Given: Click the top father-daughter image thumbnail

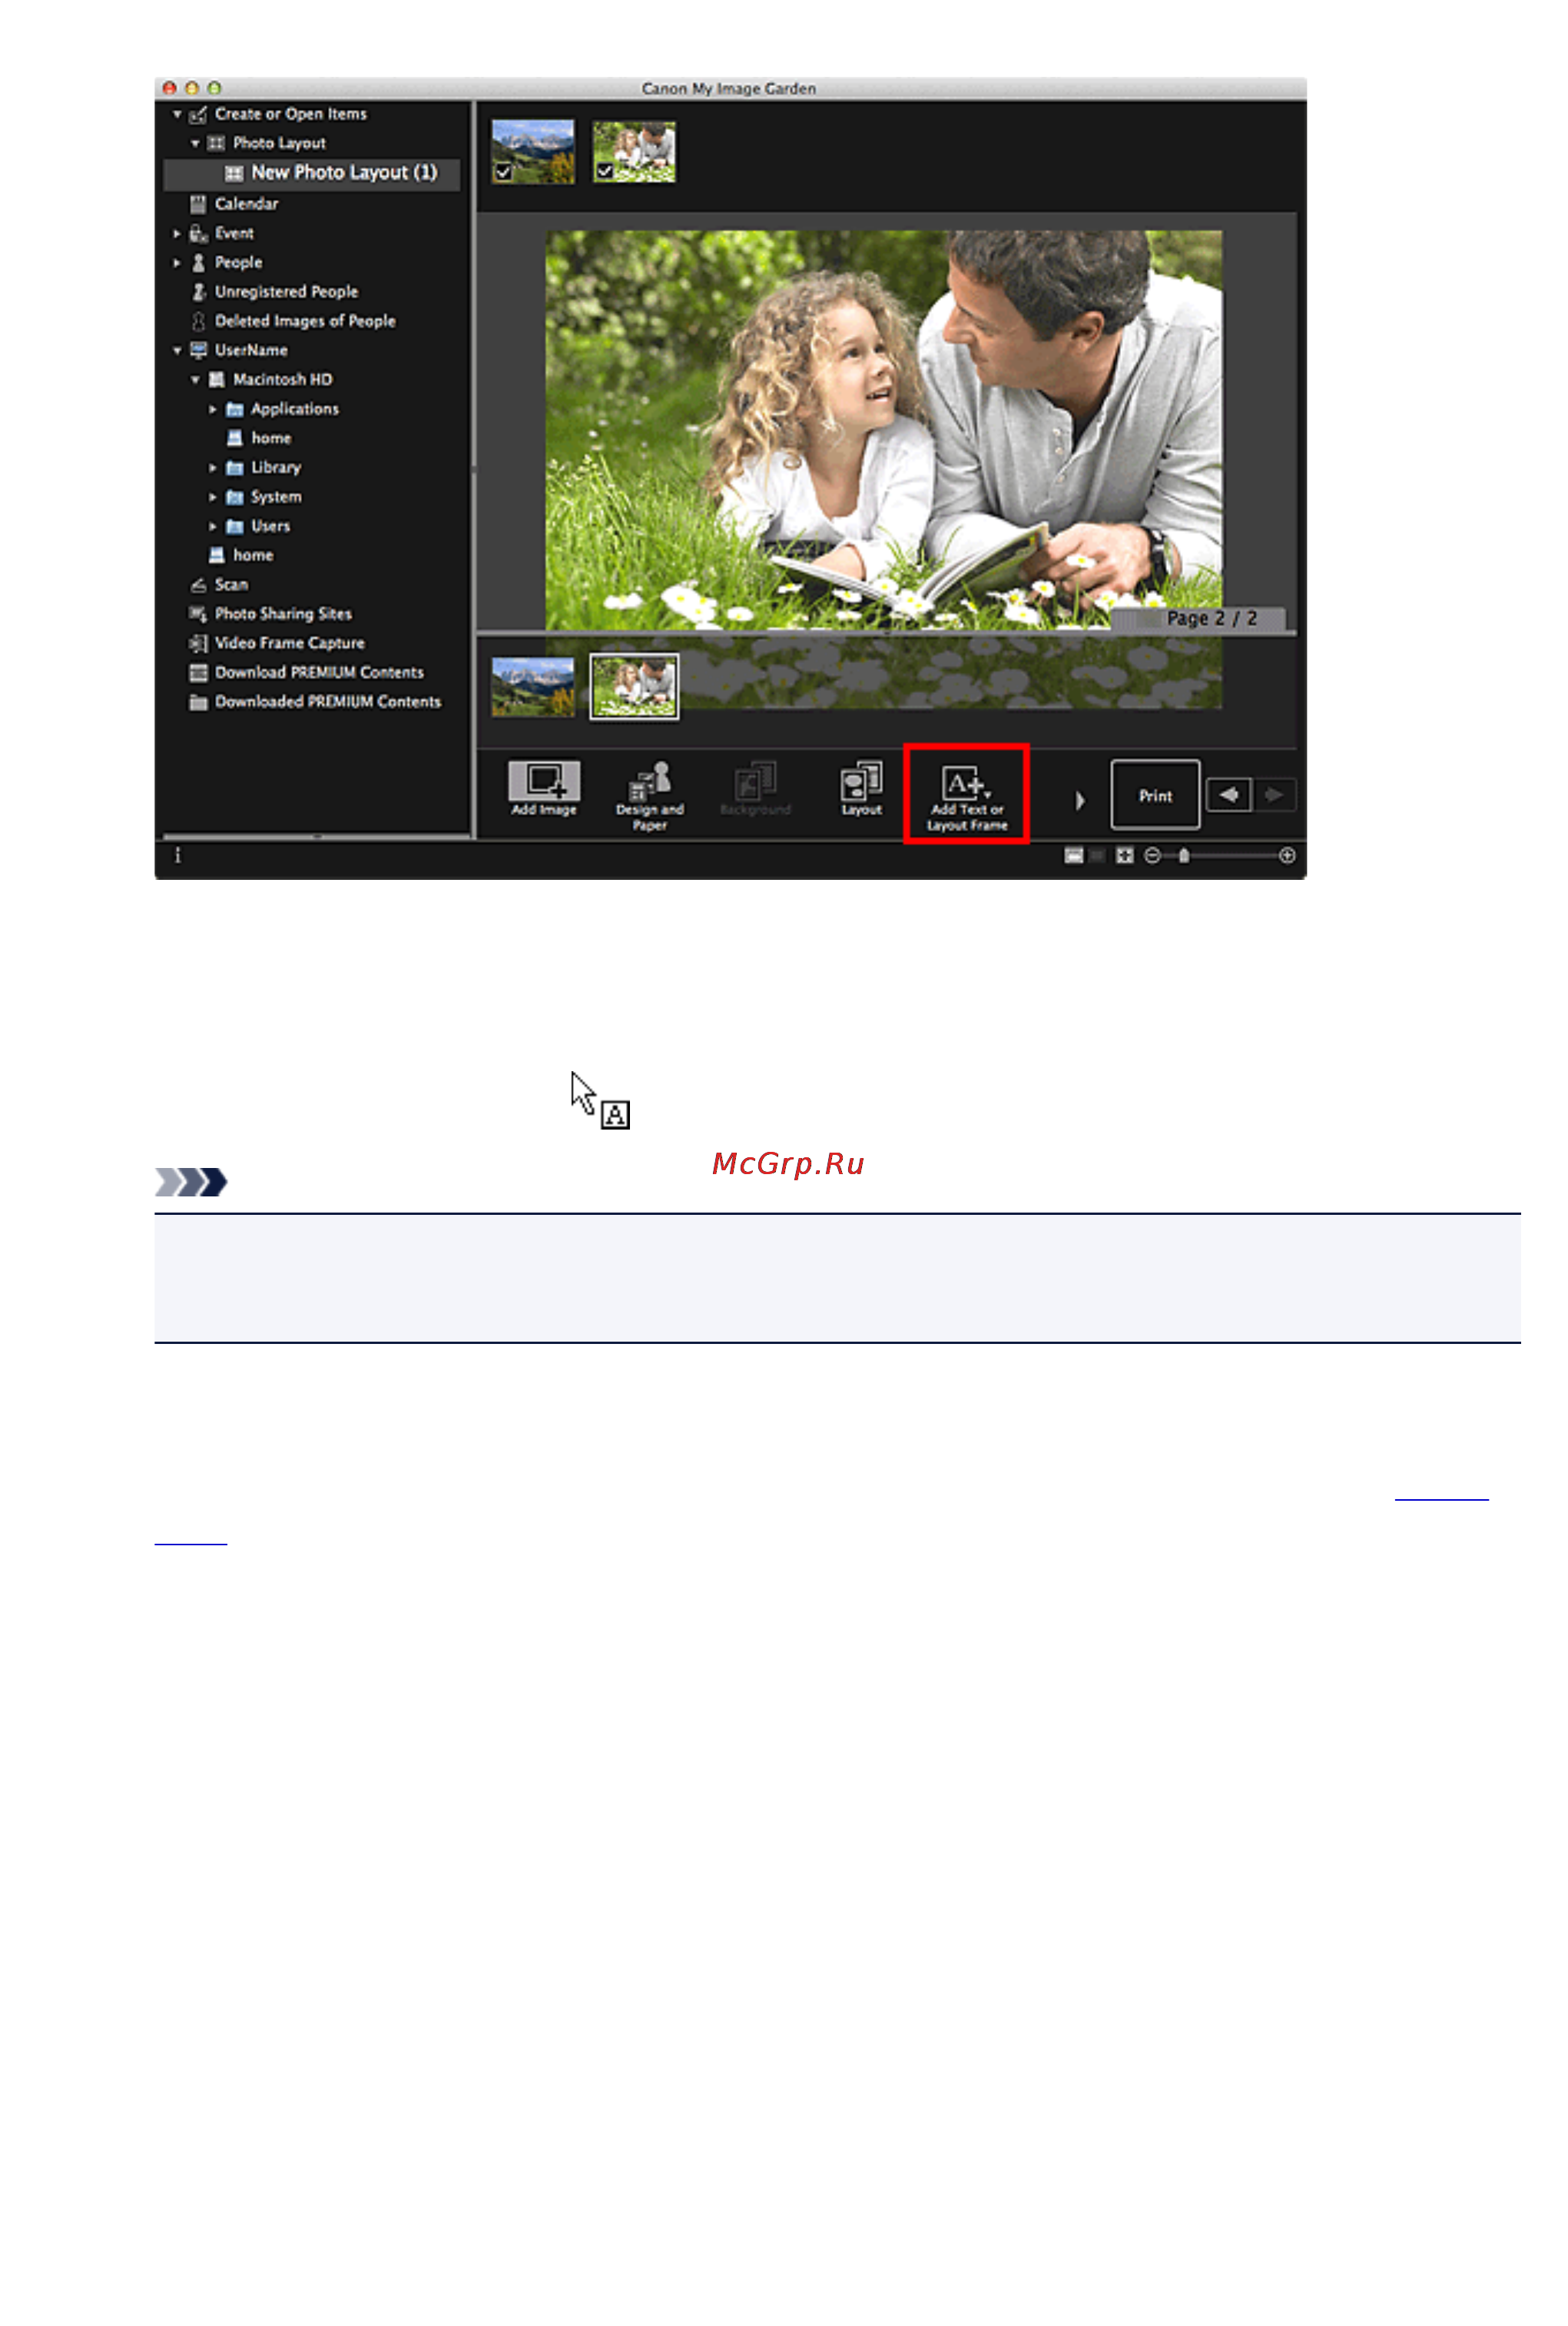Looking at the screenshot, I should (634, 152).
